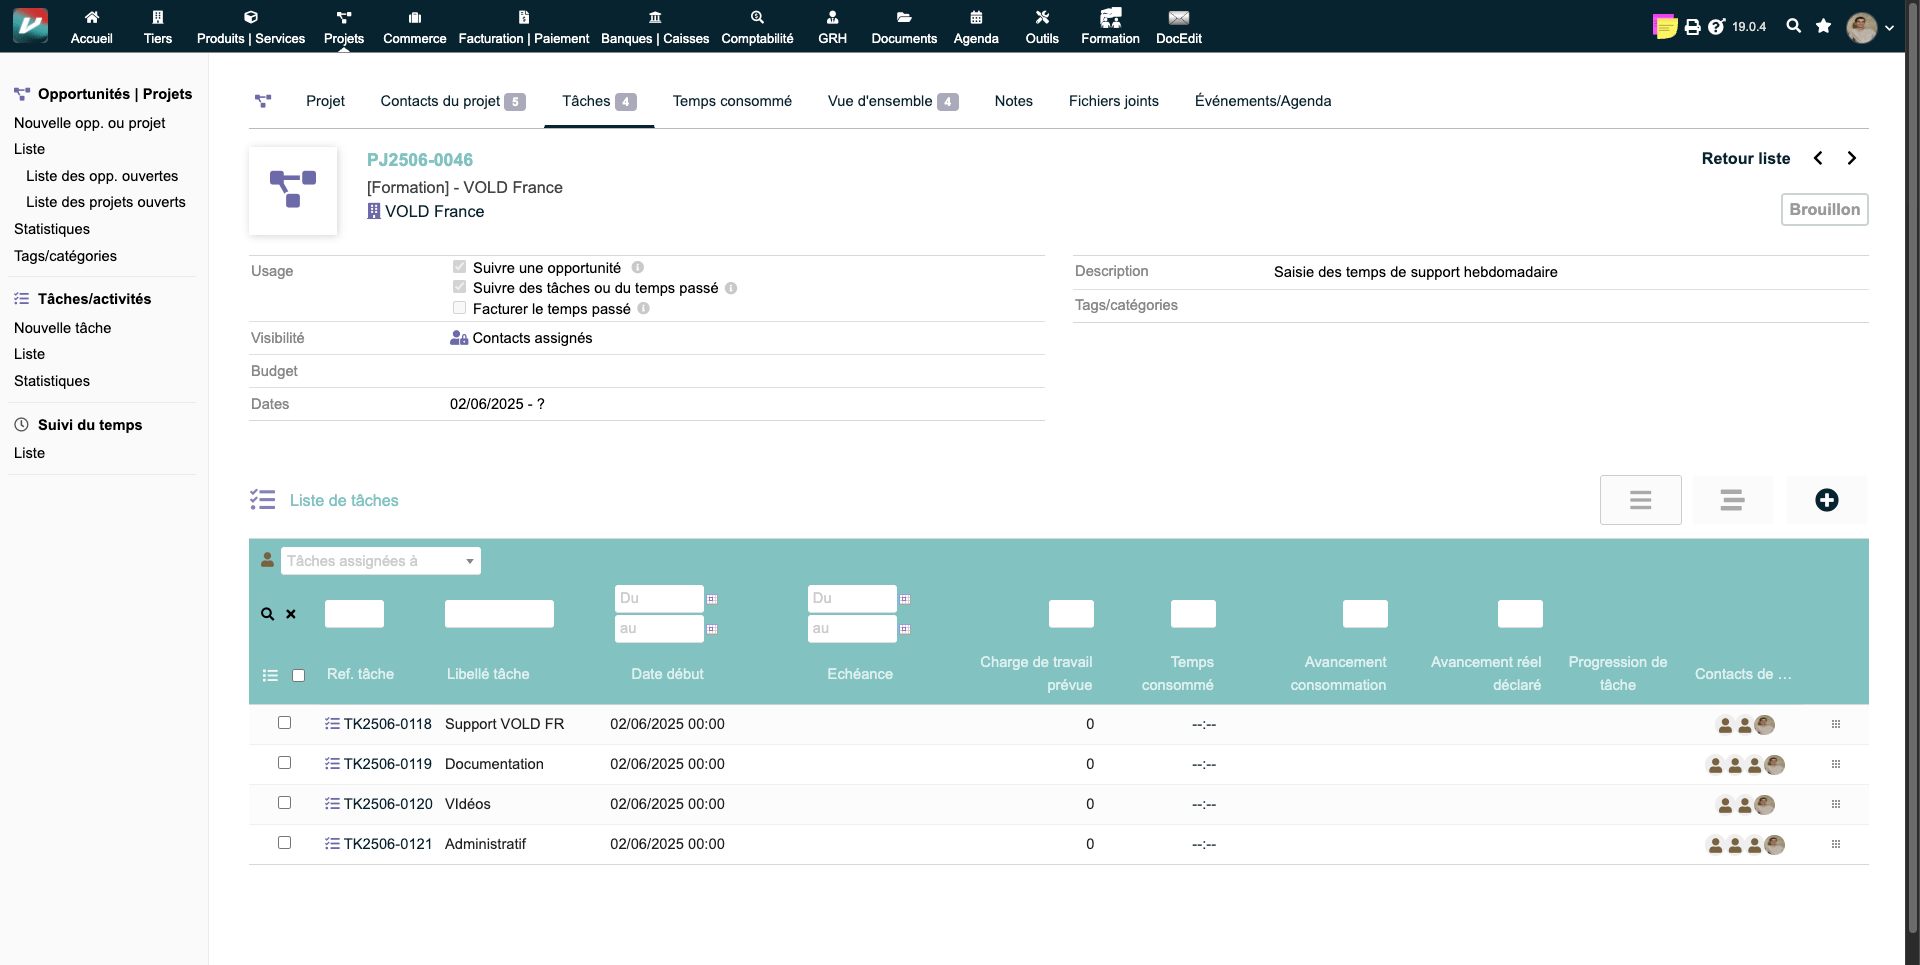Image resolution: width=1920 pixels, height=965 pixels.
Task: Click the Ref. tâche filter input field
Action: (354, 614)
